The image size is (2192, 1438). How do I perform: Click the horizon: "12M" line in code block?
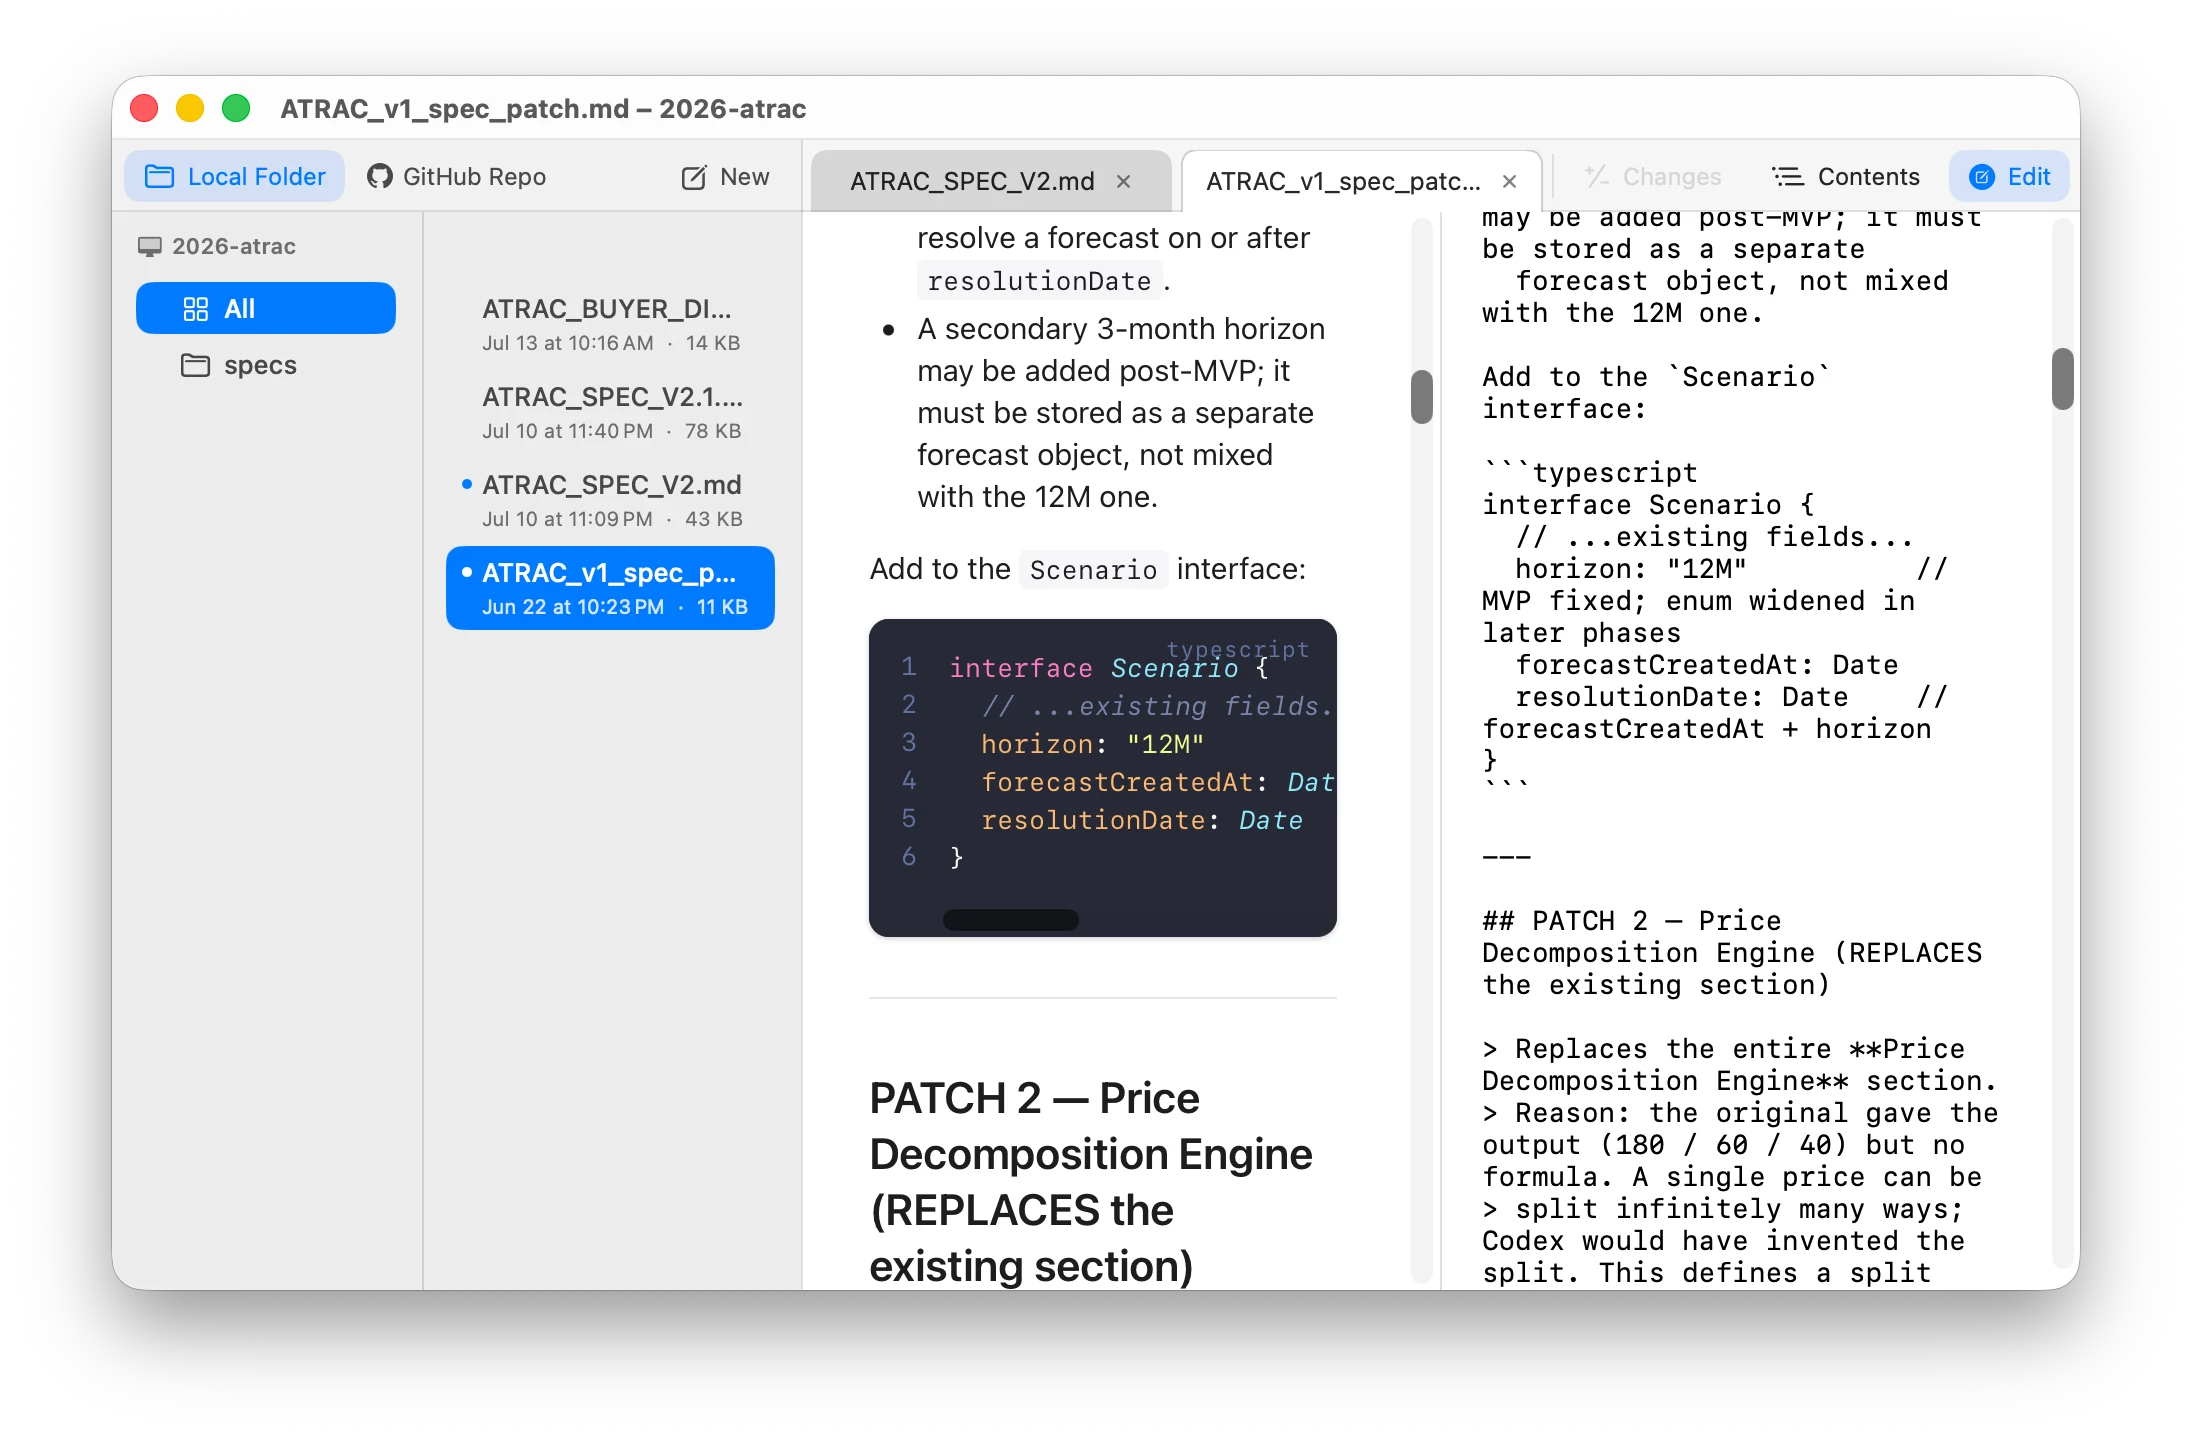coord(1092,744)
